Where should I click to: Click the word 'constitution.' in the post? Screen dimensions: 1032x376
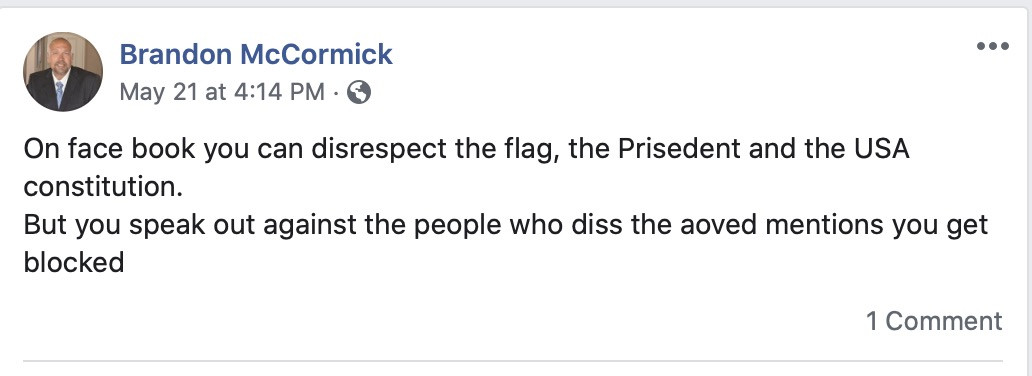(x=103, y=187)
